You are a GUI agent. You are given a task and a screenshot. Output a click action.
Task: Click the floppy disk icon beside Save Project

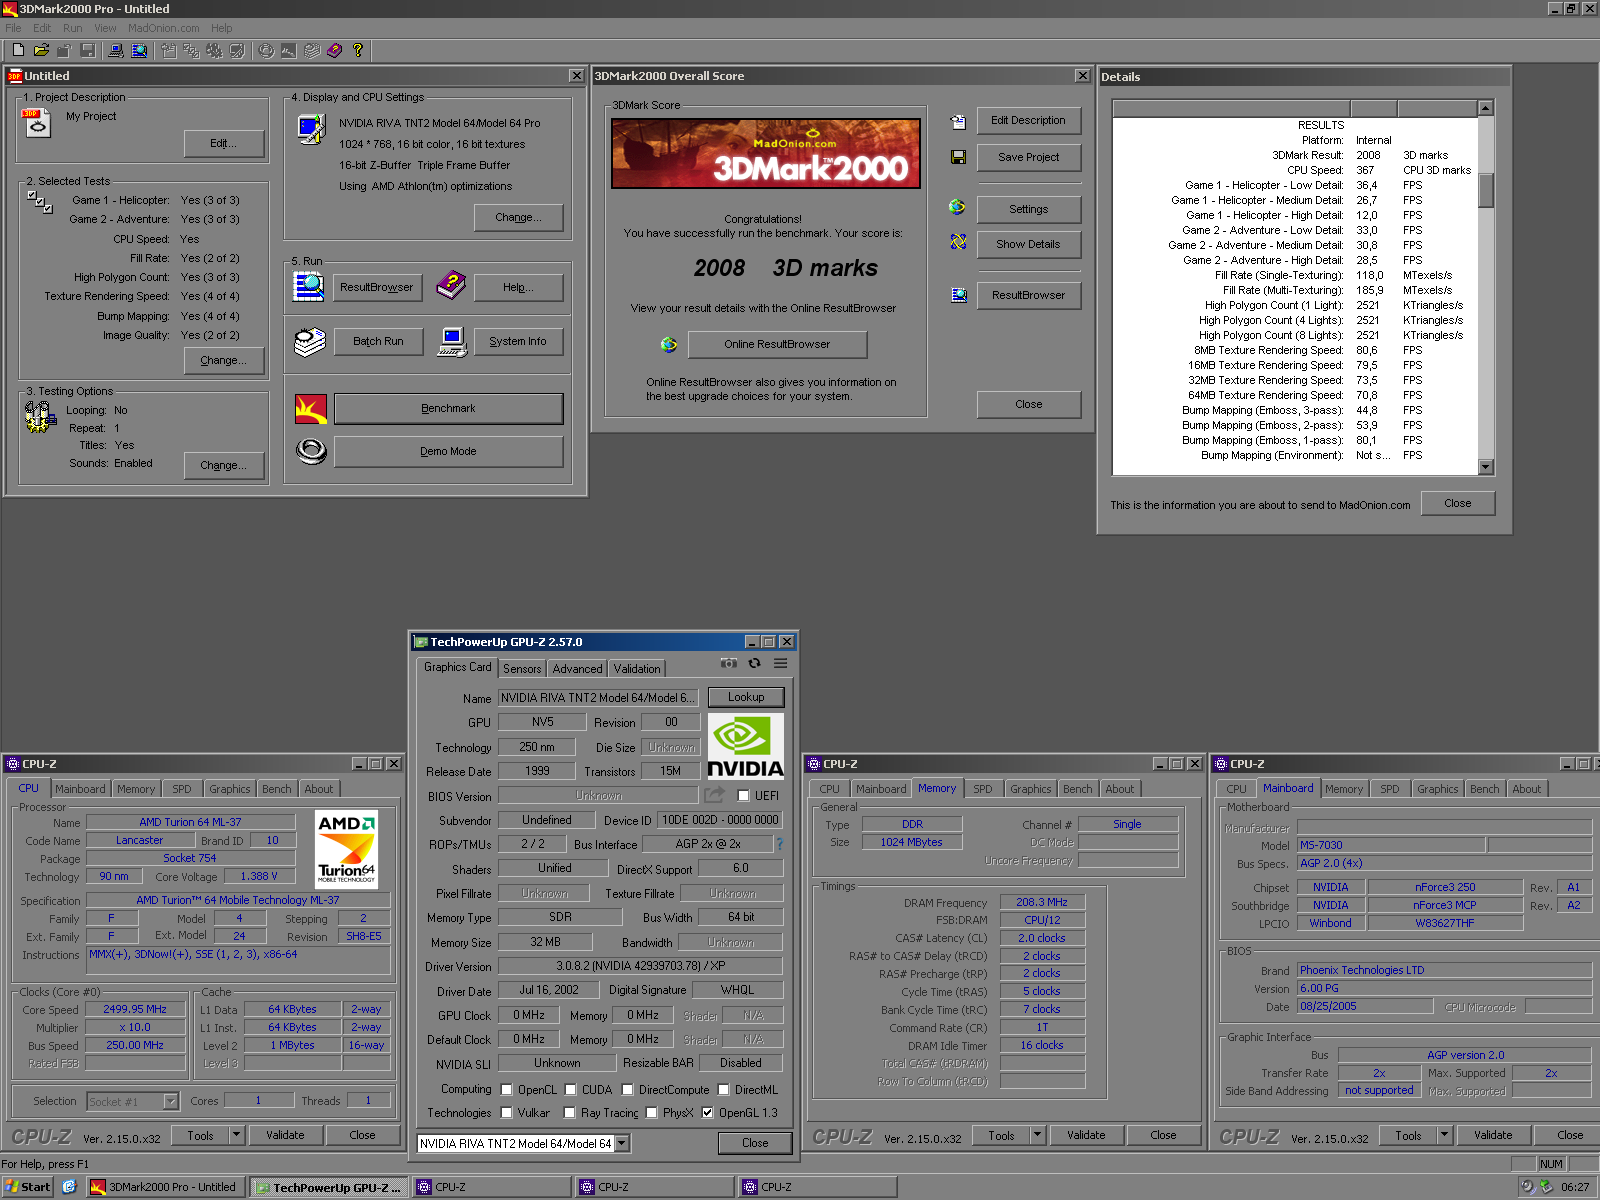pos(958,157)
